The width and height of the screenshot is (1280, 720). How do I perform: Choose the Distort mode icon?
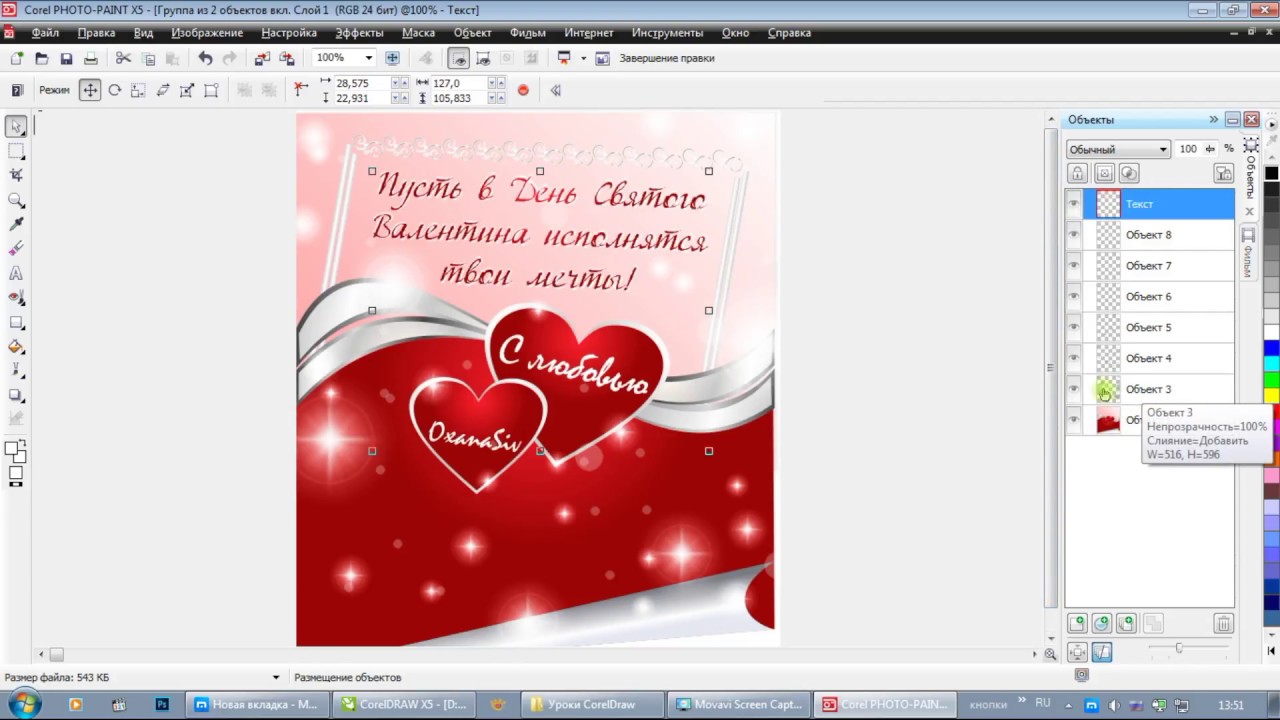186,90
